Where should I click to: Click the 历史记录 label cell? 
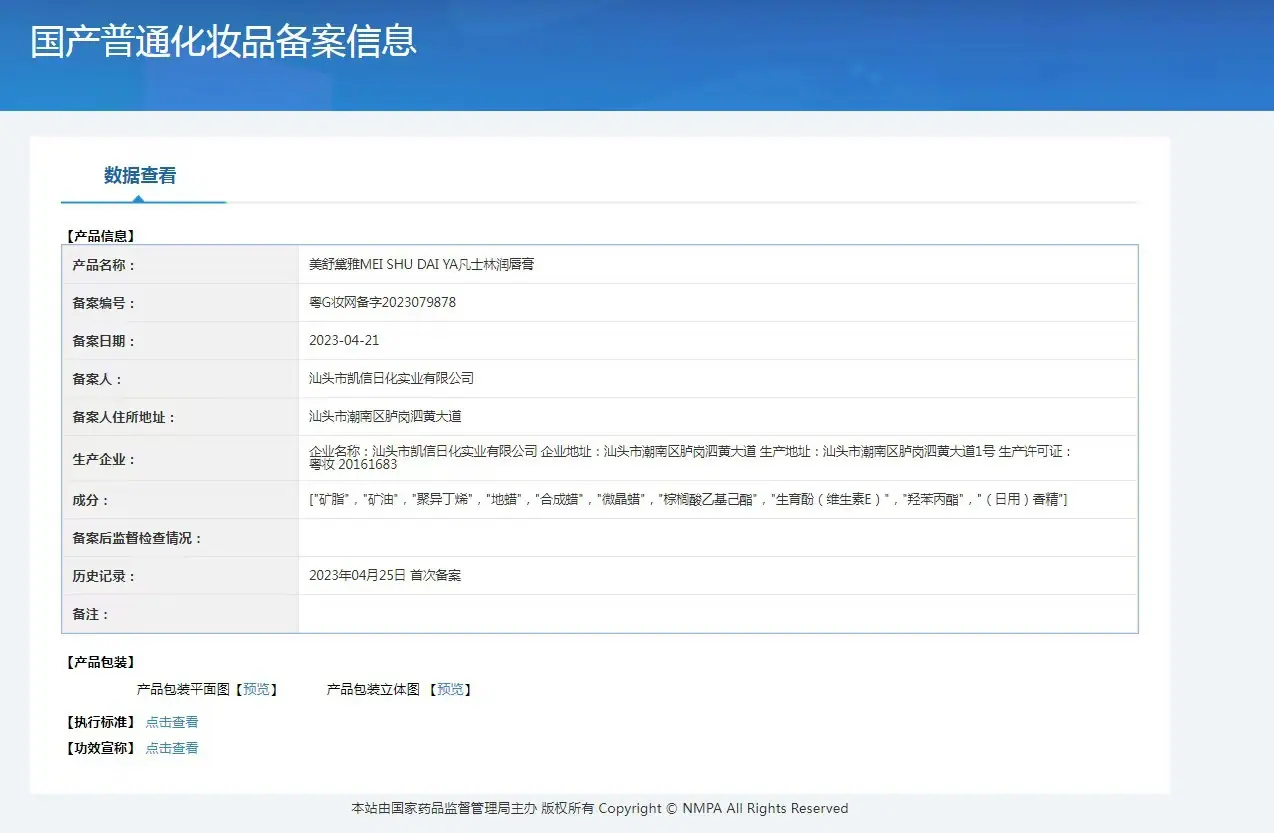point(181,576)
